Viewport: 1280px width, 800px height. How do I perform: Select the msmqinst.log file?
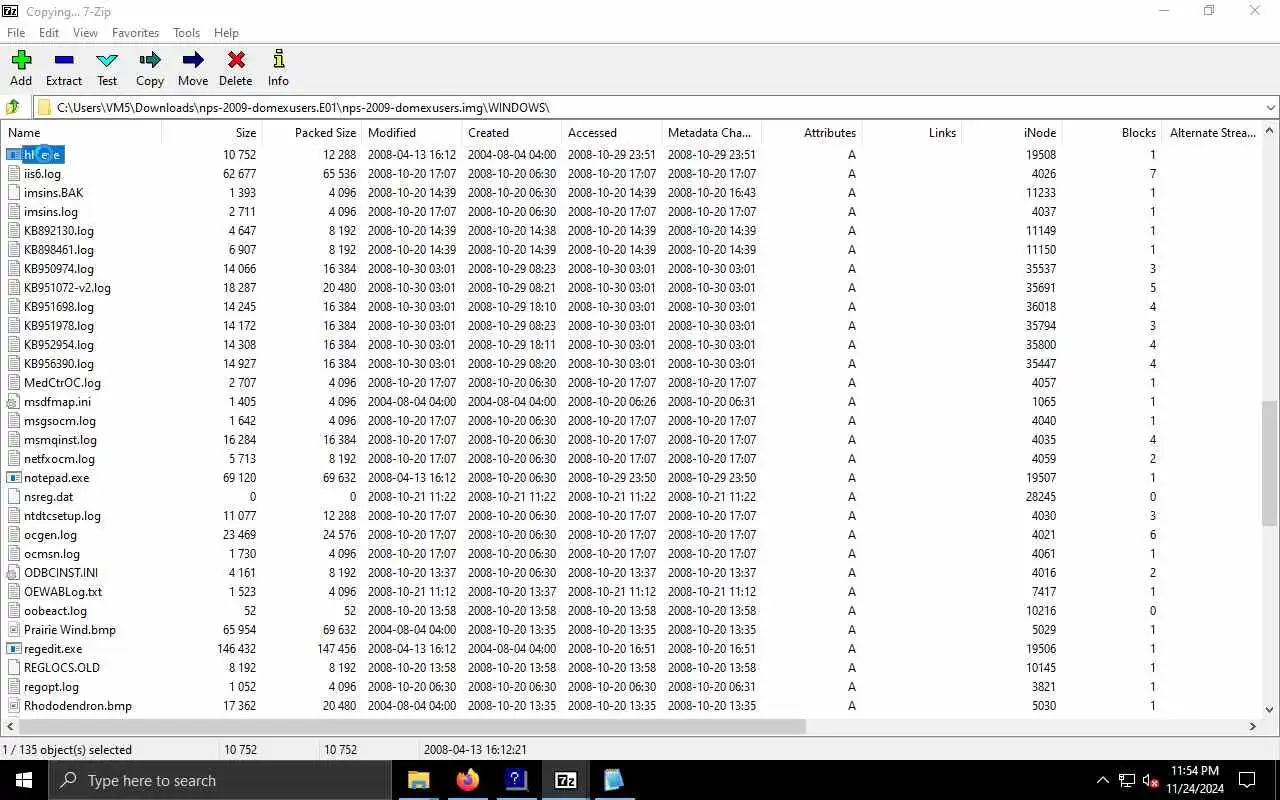(60, 440)
